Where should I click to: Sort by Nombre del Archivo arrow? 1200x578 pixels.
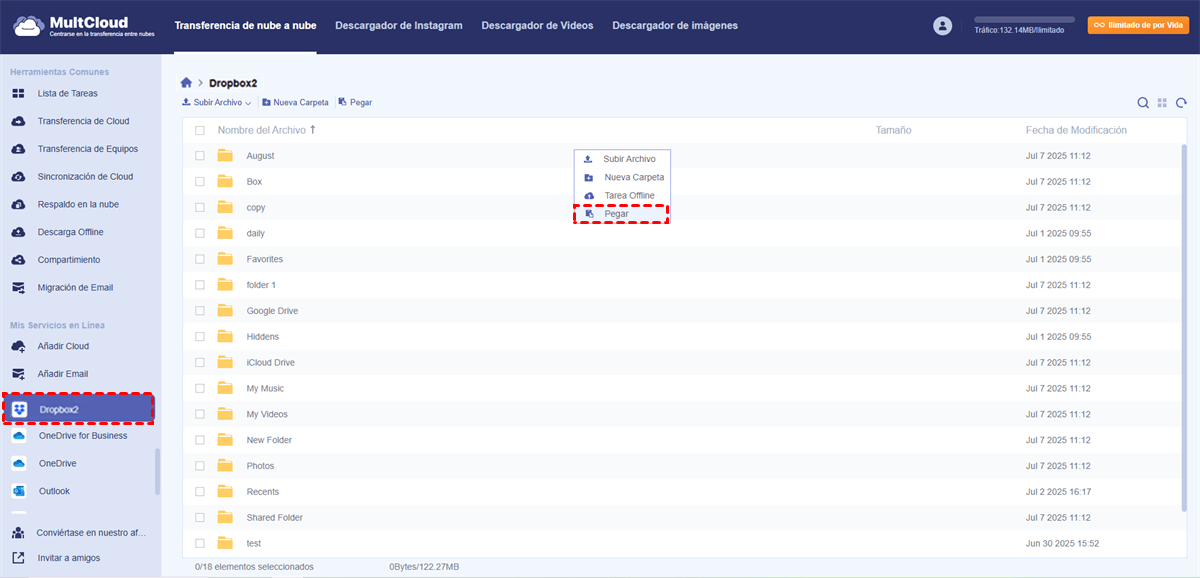tap(313, 130)
